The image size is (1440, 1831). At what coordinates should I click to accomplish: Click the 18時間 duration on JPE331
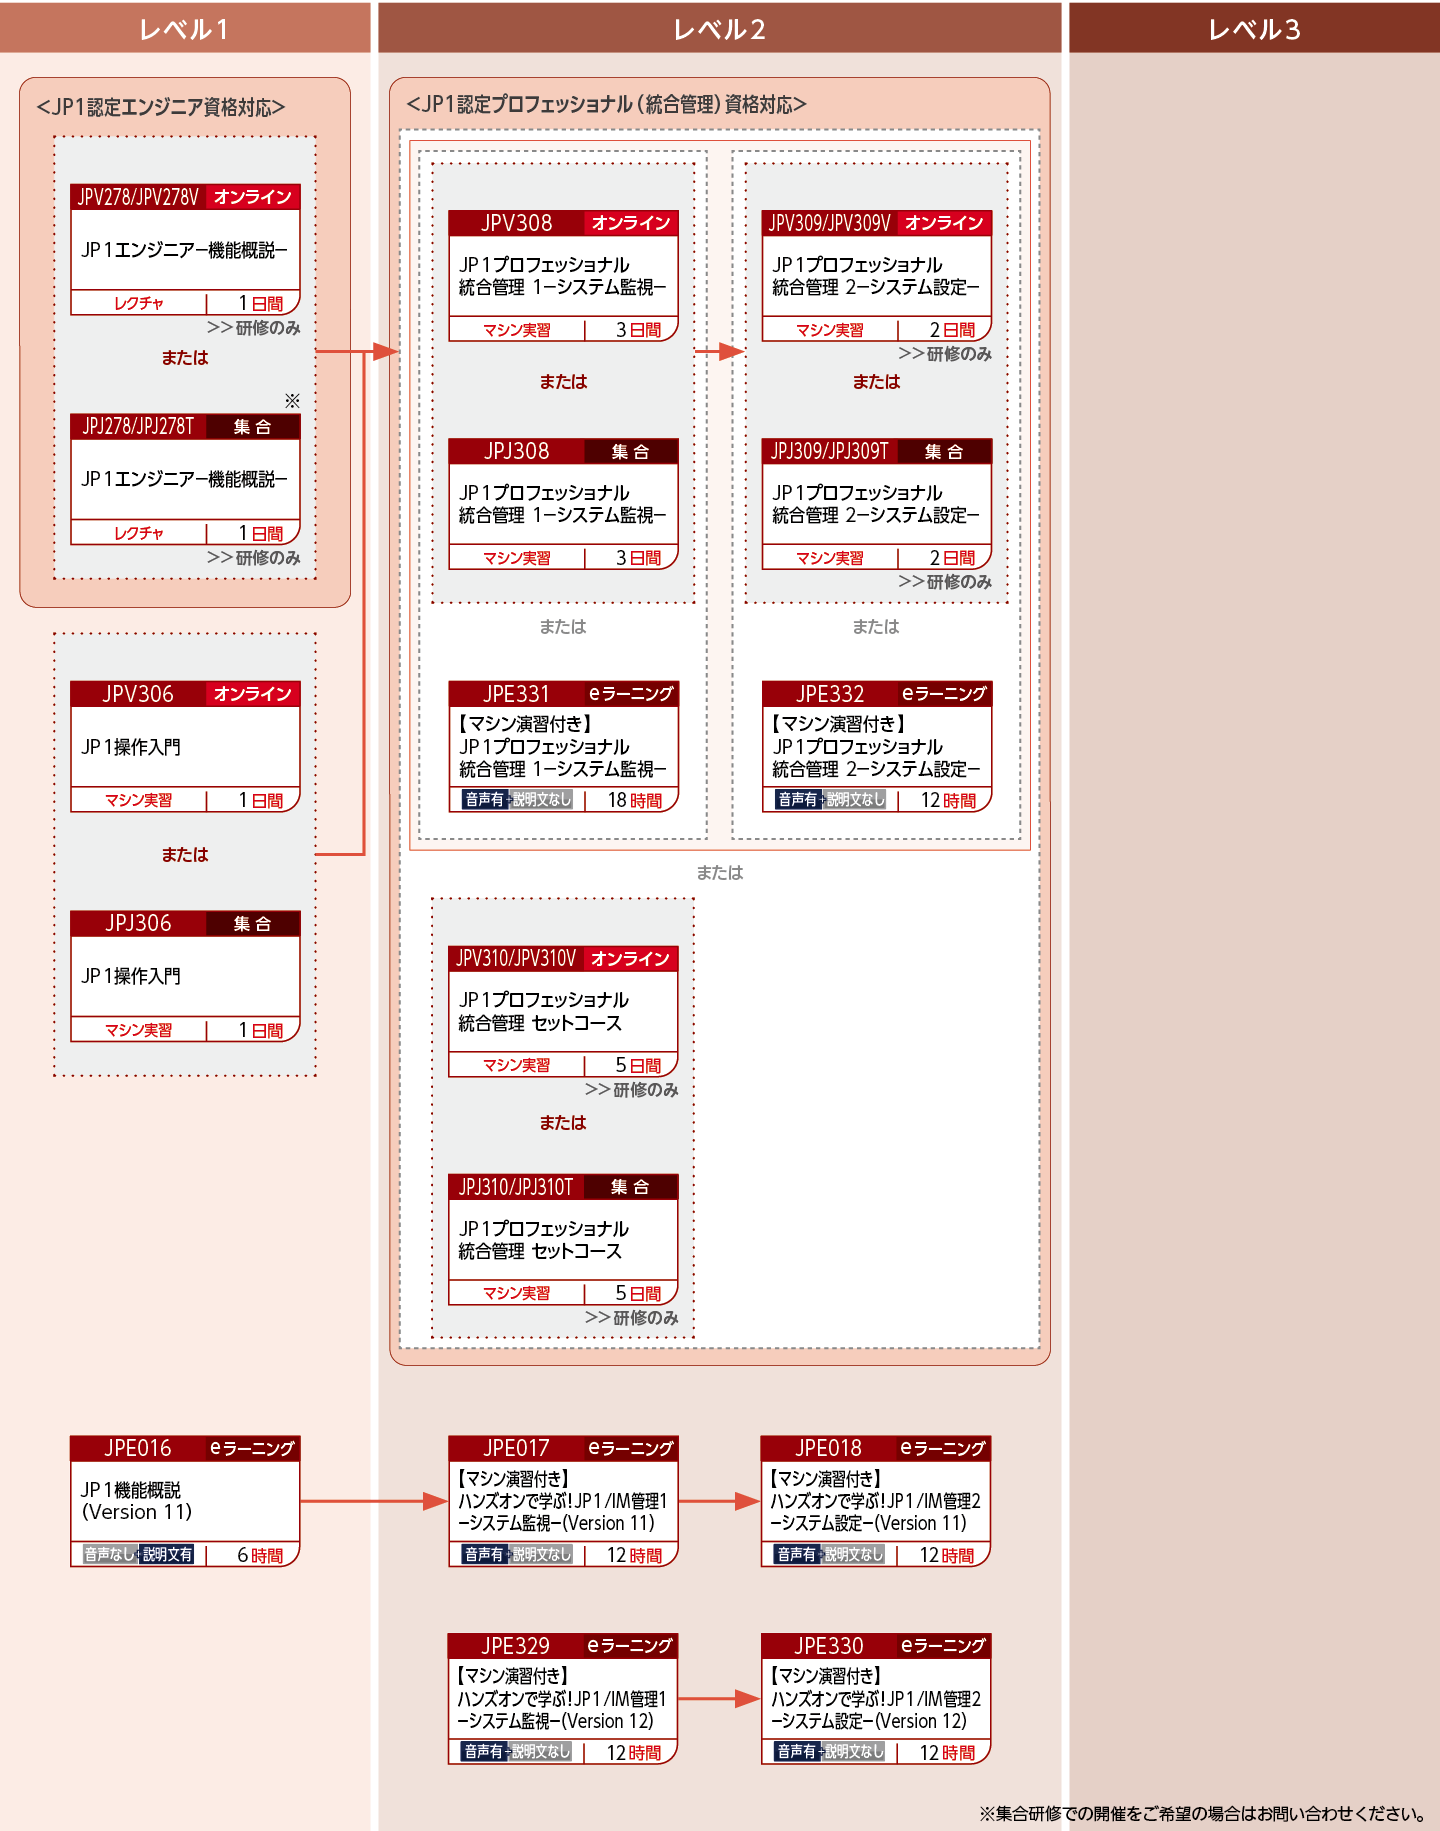tap(635, 800)
